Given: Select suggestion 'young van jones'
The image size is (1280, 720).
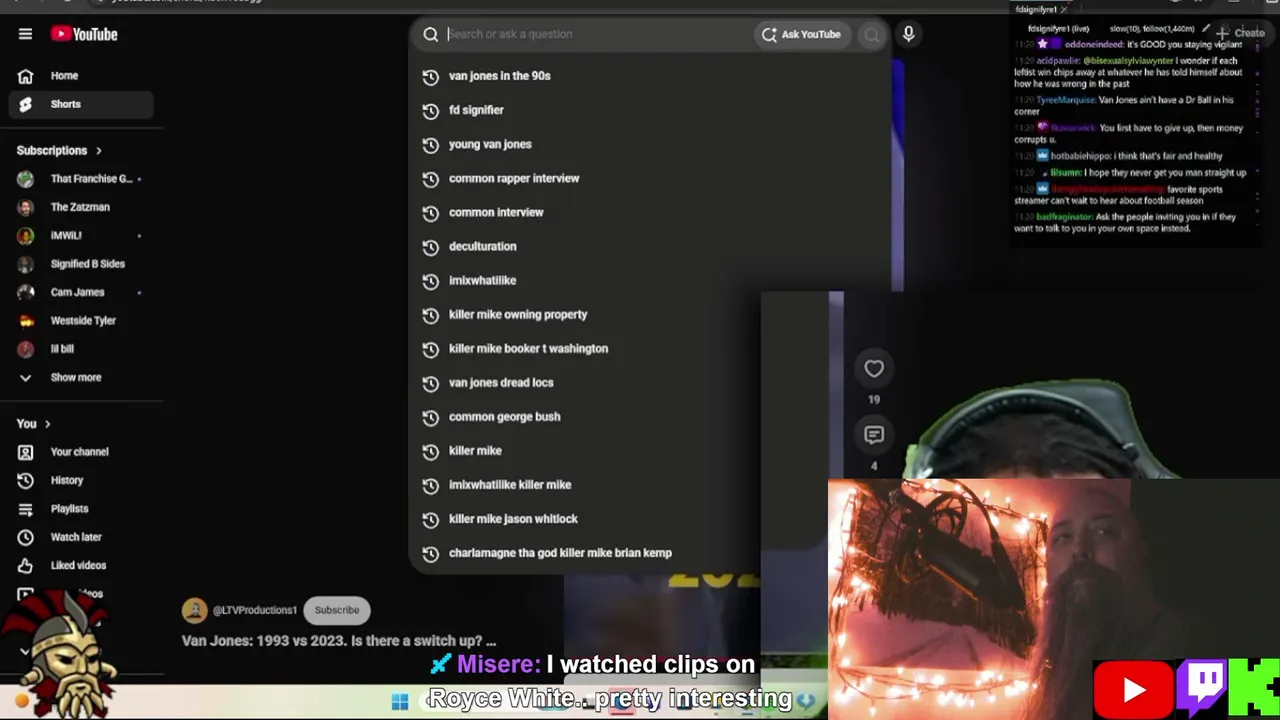Looking at the screenshot, I should click(x=650, y=144).
